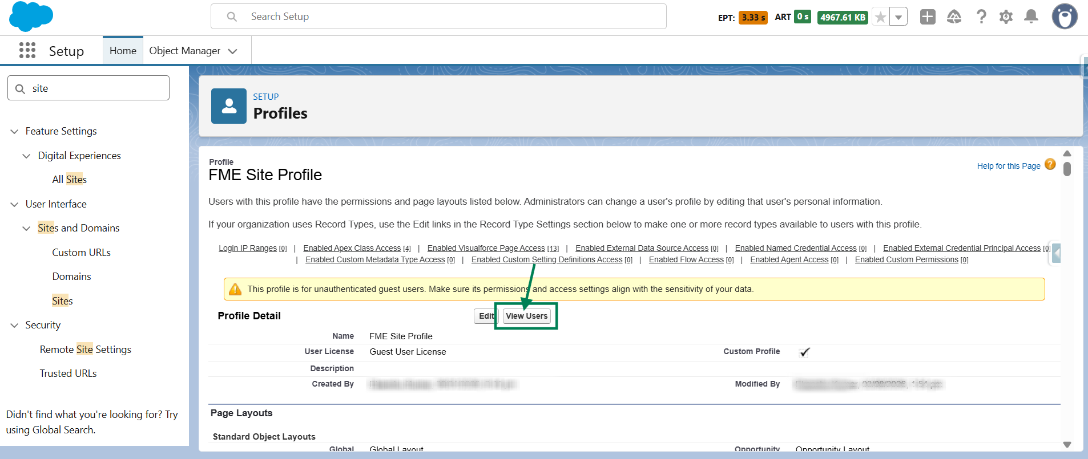This screenshot has width=1088, height=459.
Task: Click the Page Layouts section heading
Action: (x=241, y=413)
